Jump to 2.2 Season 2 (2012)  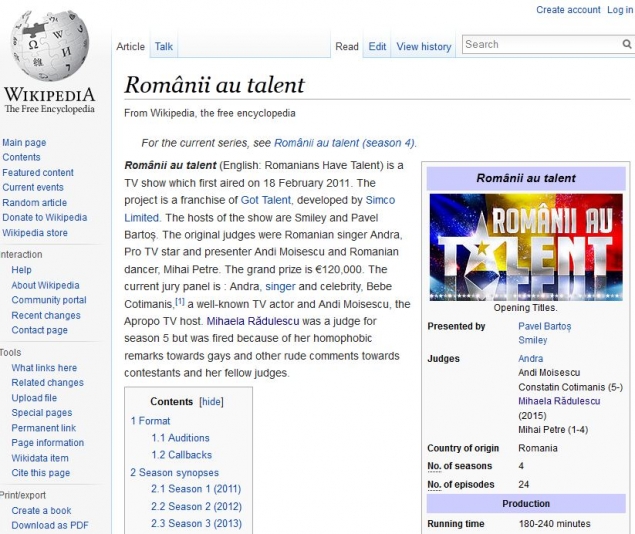[196, 506]
